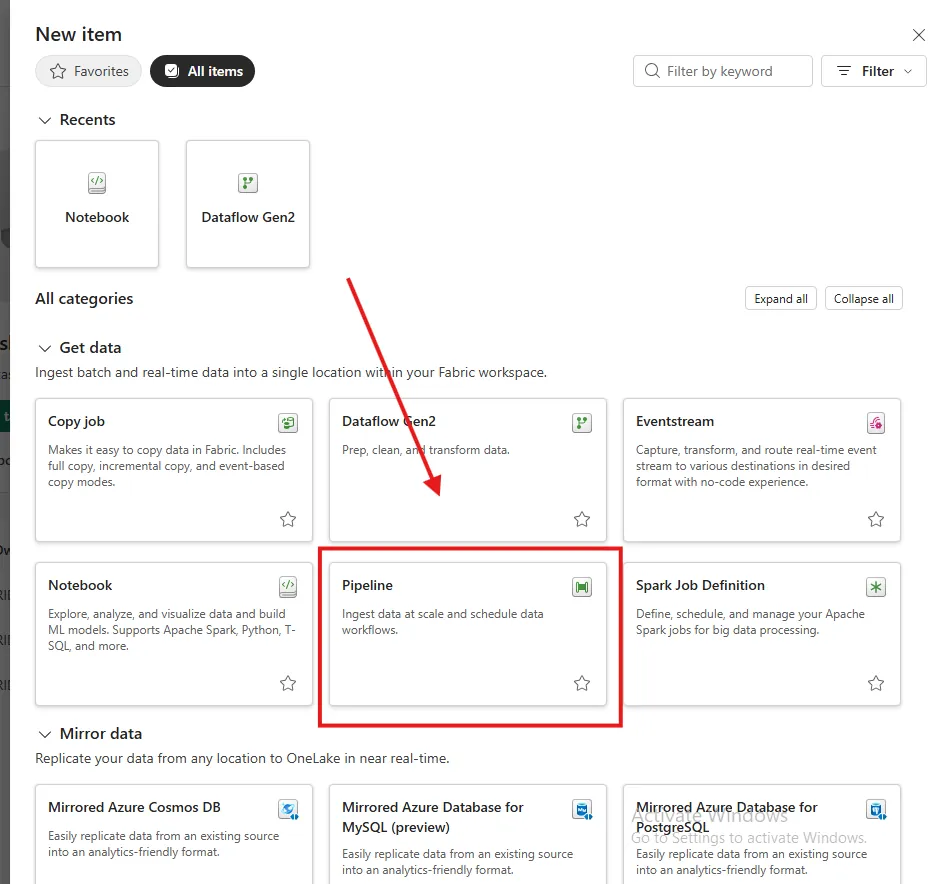Open the recent Dataflow Gen2 card

click(x=248, y=204)
